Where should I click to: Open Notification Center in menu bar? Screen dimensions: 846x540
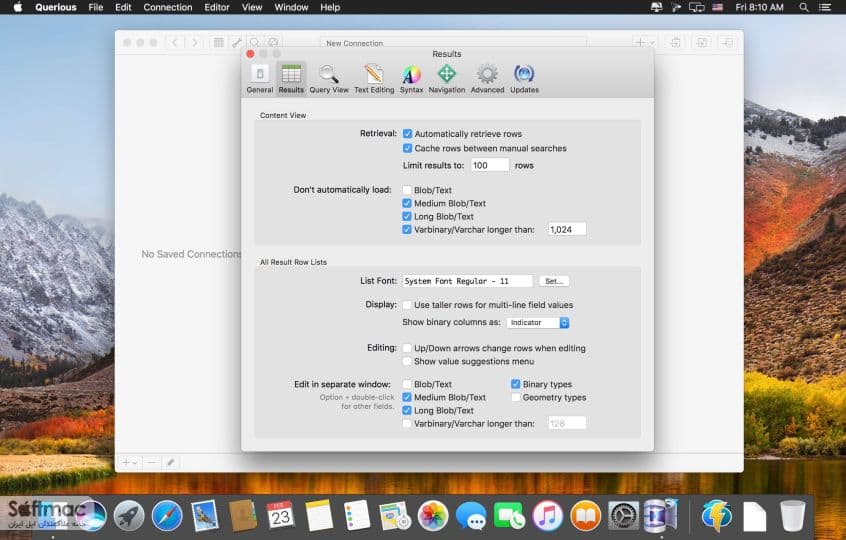(825, 8)
